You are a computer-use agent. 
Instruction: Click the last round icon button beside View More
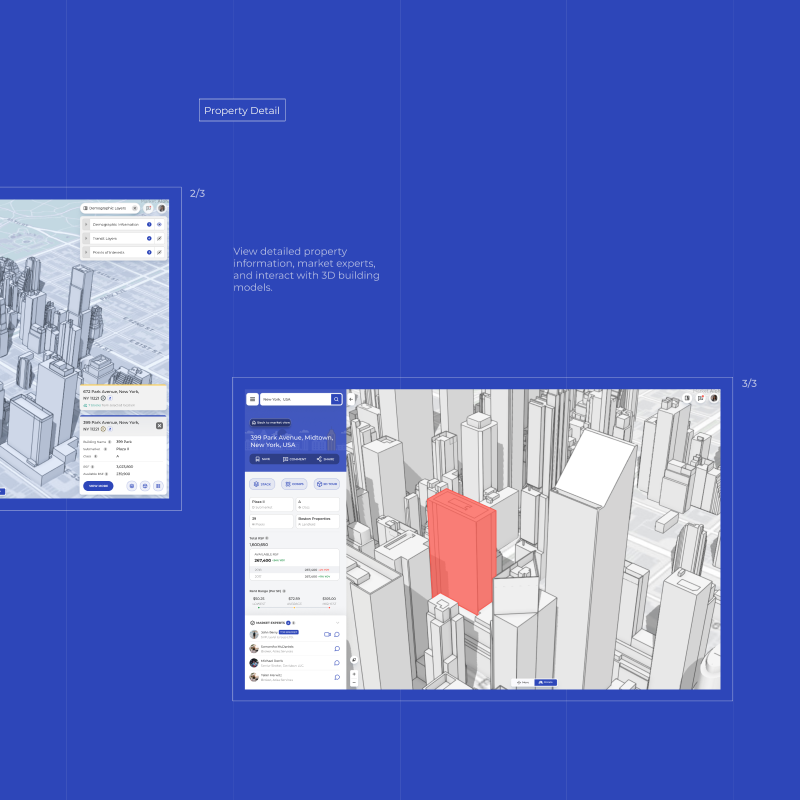[158, 486]
